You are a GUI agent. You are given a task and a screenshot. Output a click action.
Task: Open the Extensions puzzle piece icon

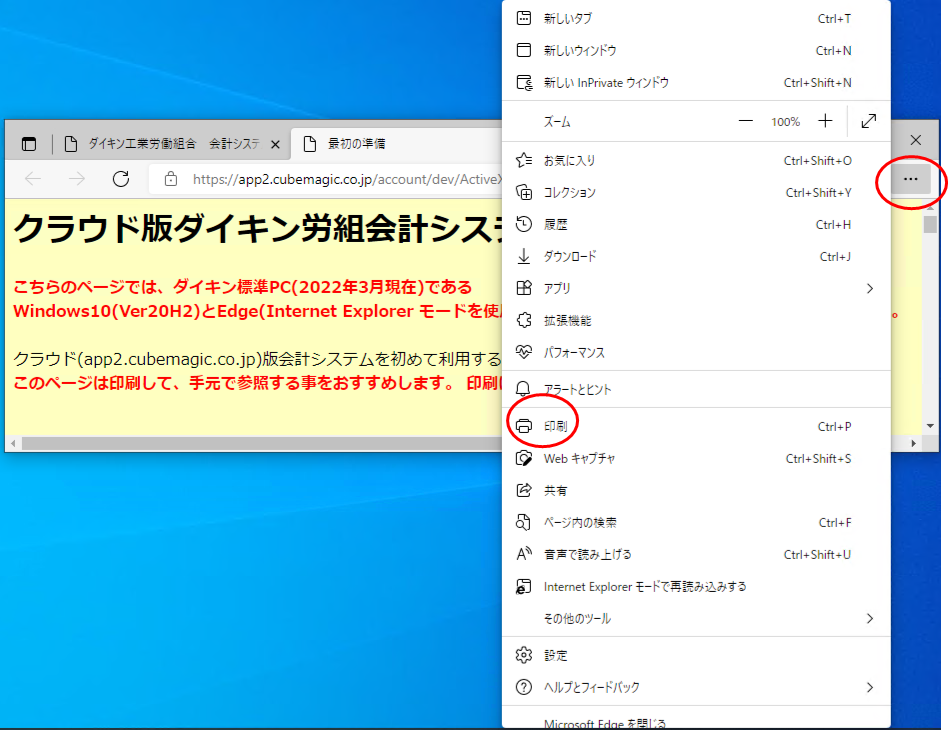tap(523, 321)
